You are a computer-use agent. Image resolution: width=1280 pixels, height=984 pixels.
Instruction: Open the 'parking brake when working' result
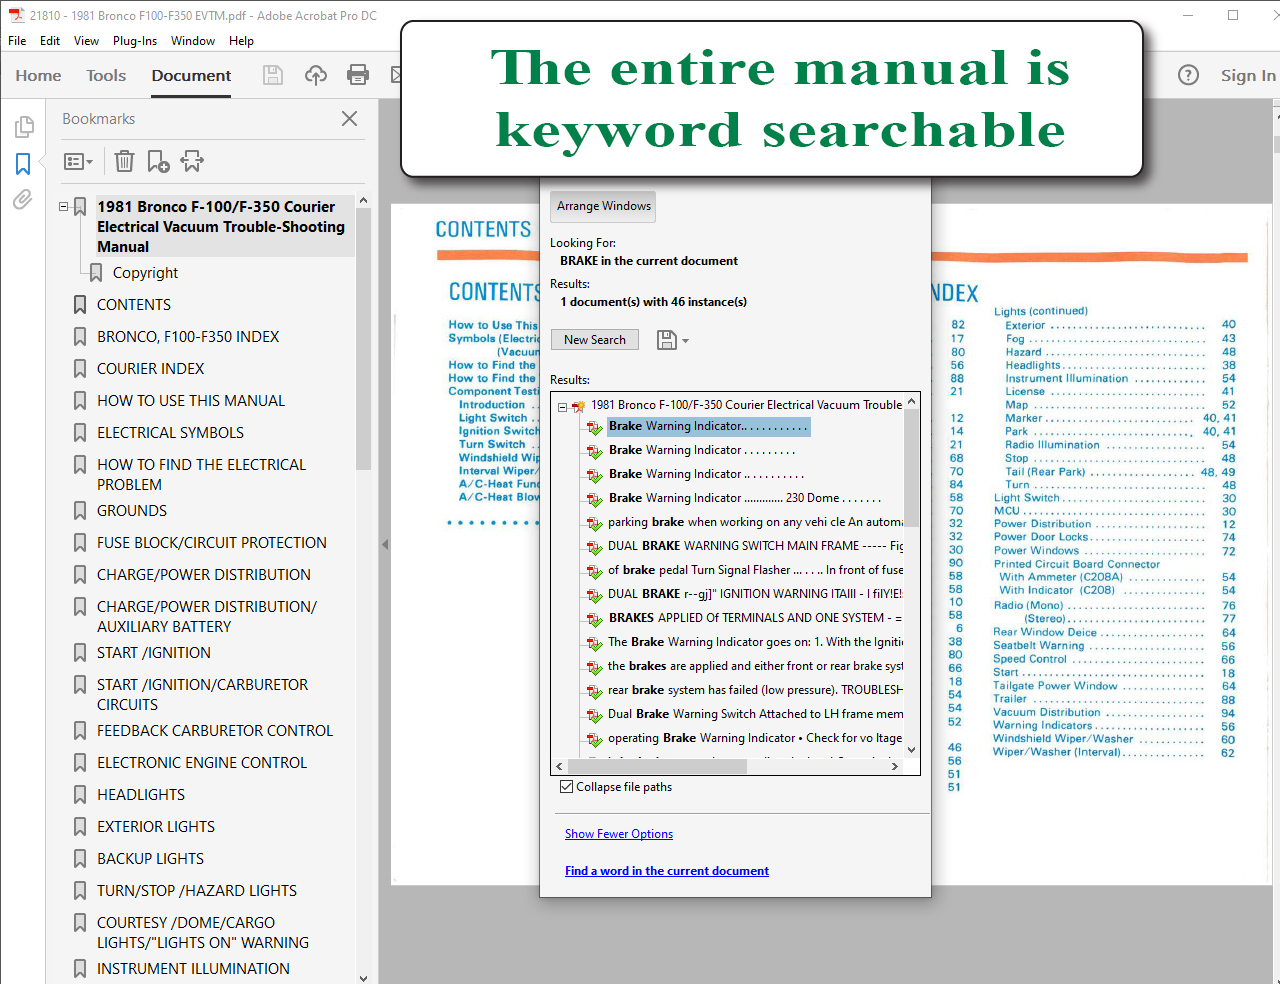(x=755, y=522)
